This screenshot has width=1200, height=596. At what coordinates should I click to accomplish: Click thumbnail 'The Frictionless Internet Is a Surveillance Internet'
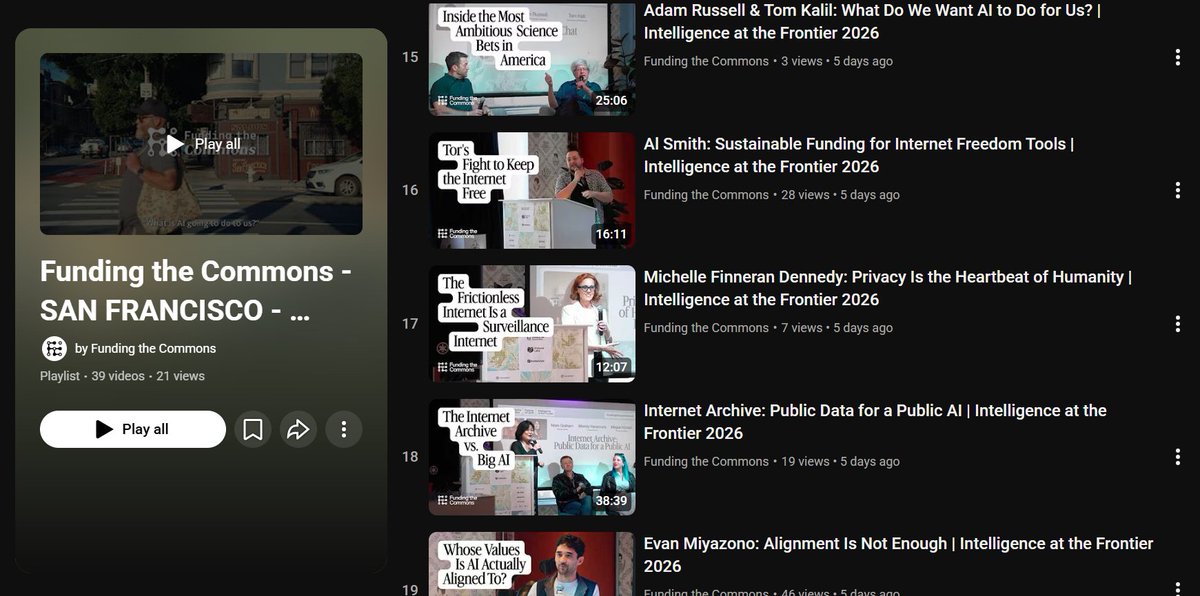pyautogui.click(x=532, y=323)
